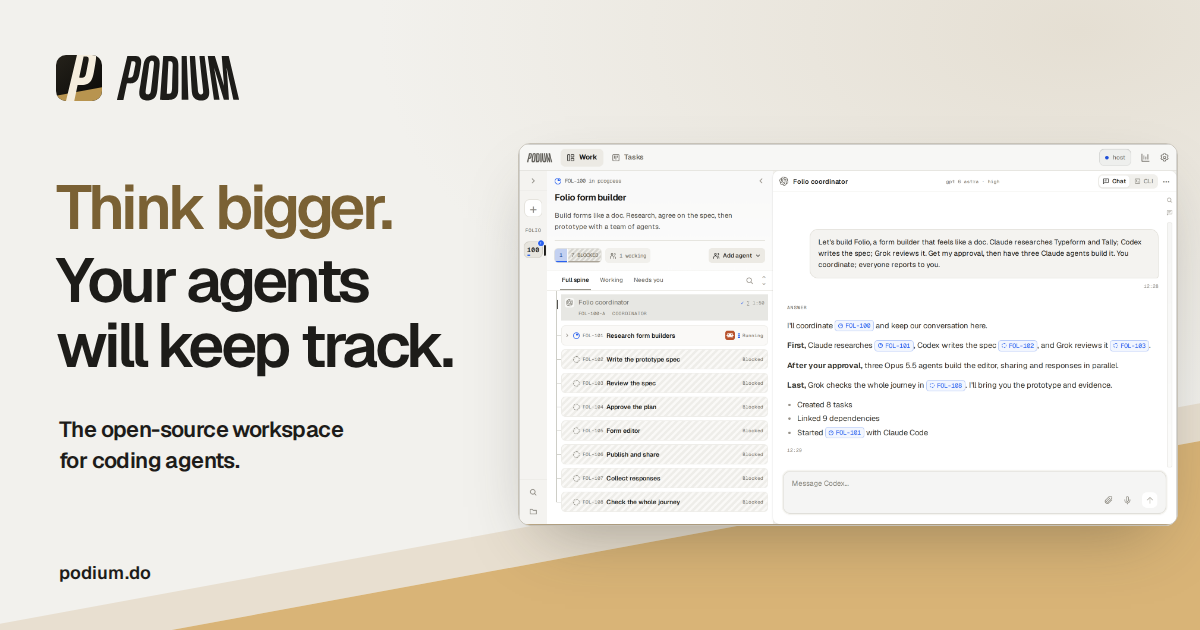Open the Publish and share task
Image resolution: width=1200 pixels, height=630 pixels.
pos(664,455)
